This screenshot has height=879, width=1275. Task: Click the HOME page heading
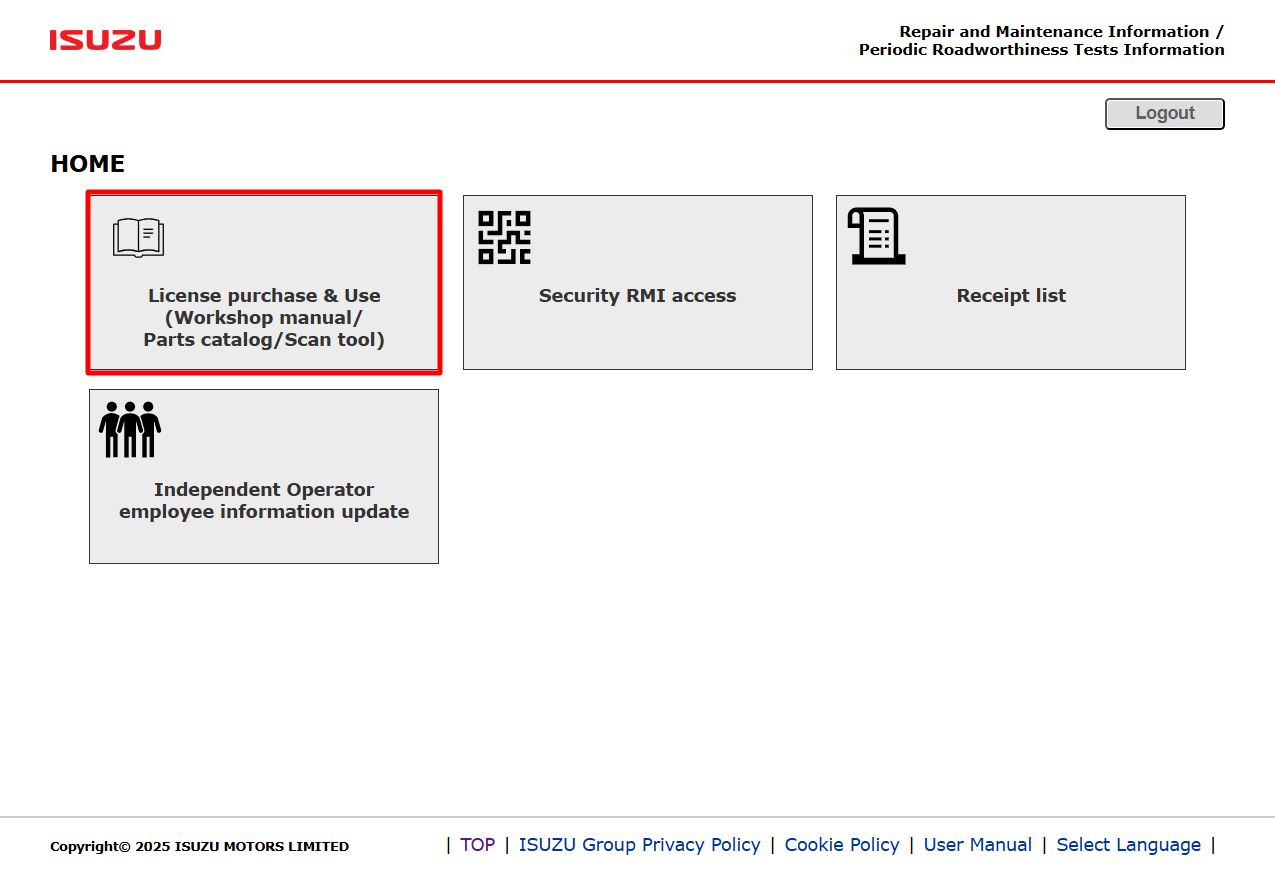tap(88, 164)
